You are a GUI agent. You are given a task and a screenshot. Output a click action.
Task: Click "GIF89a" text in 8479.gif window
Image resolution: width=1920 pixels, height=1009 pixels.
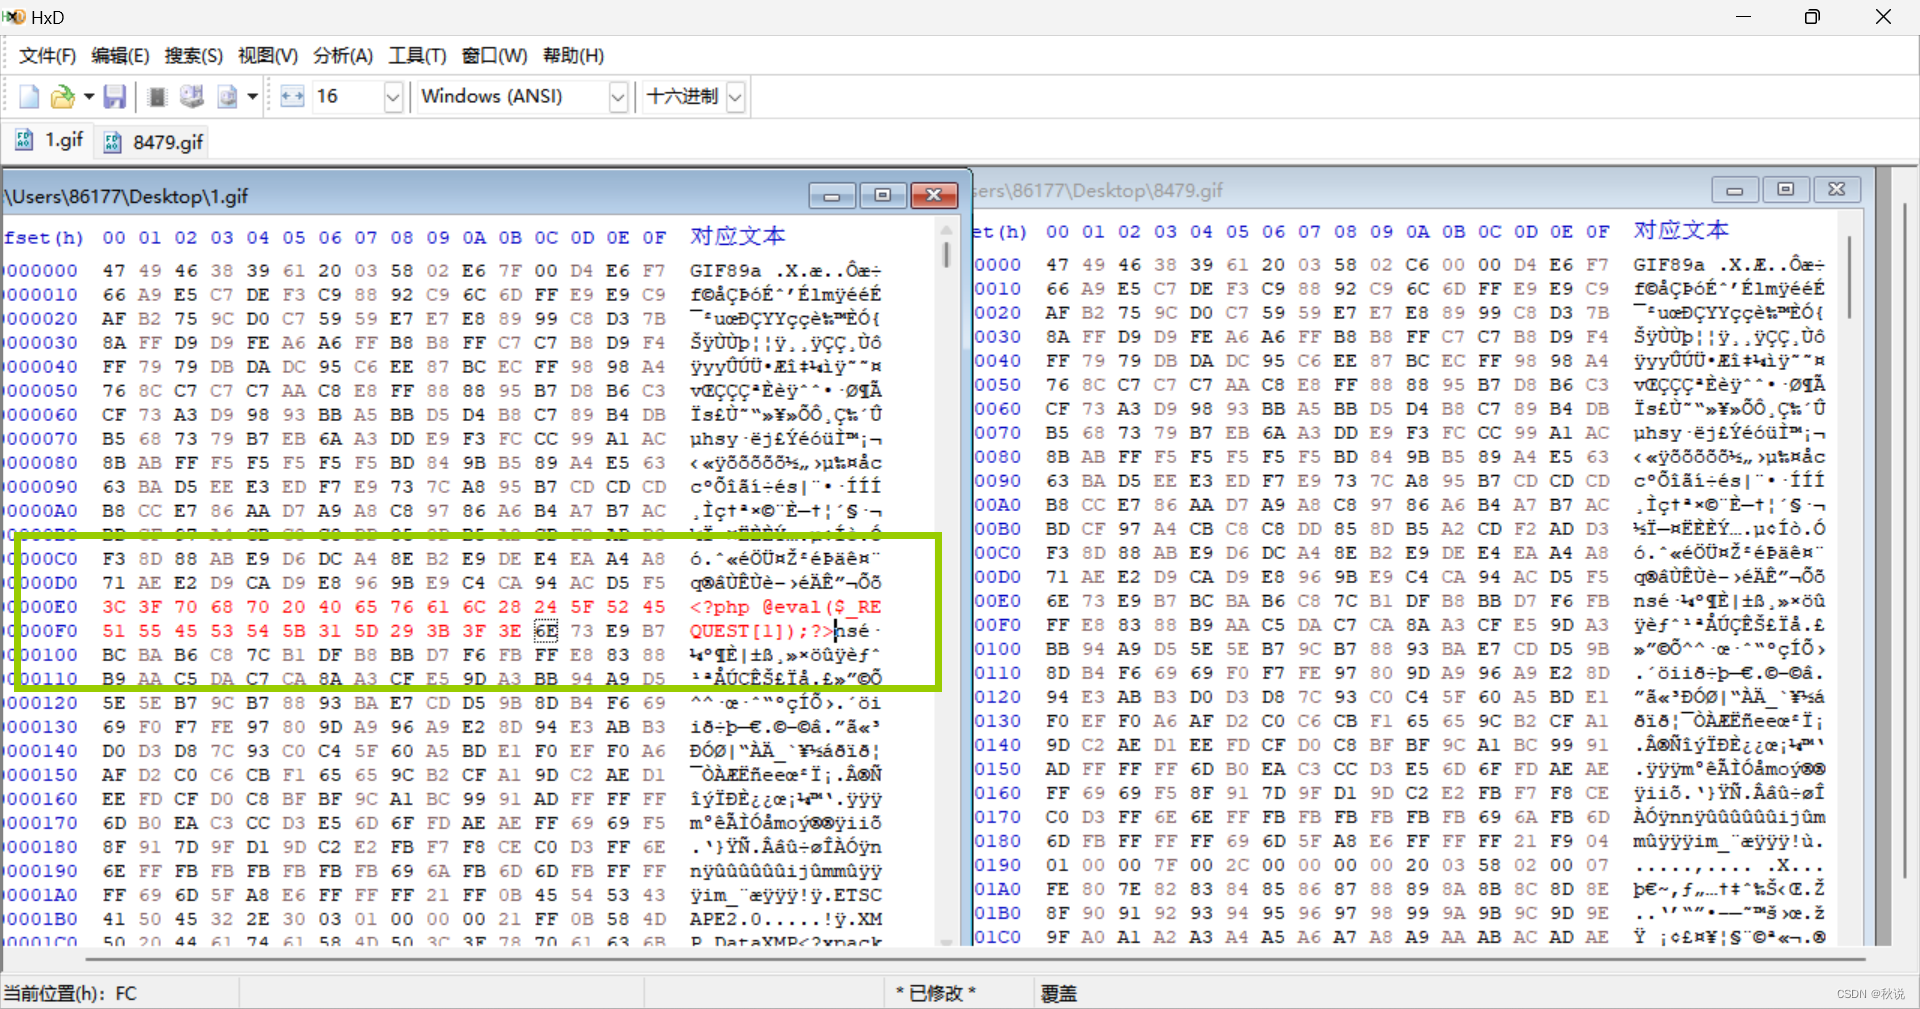[1669, 265]
